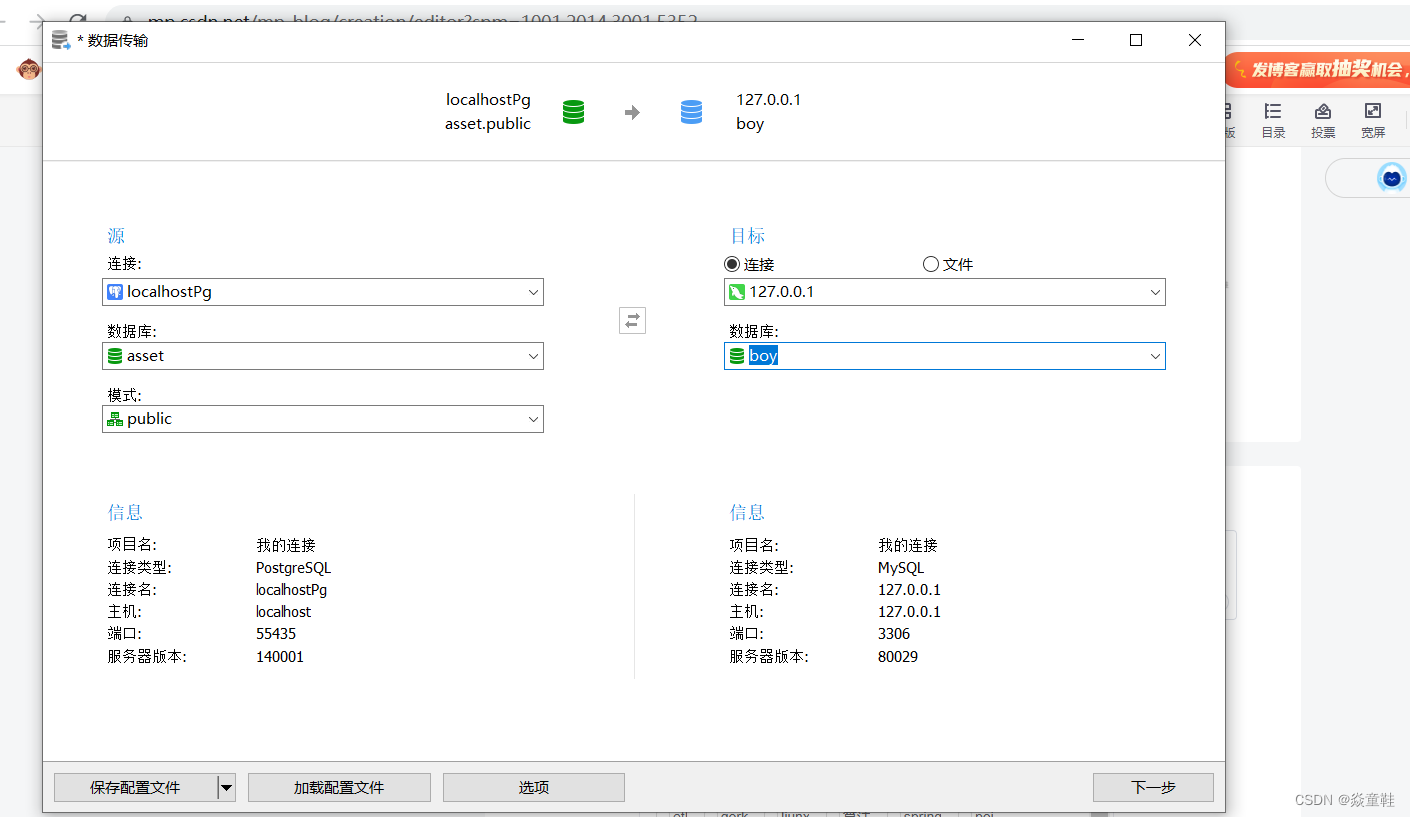Click the 投票 icon in browser toolbar
The image size is (1410, 817).
tap(1323, 112)
